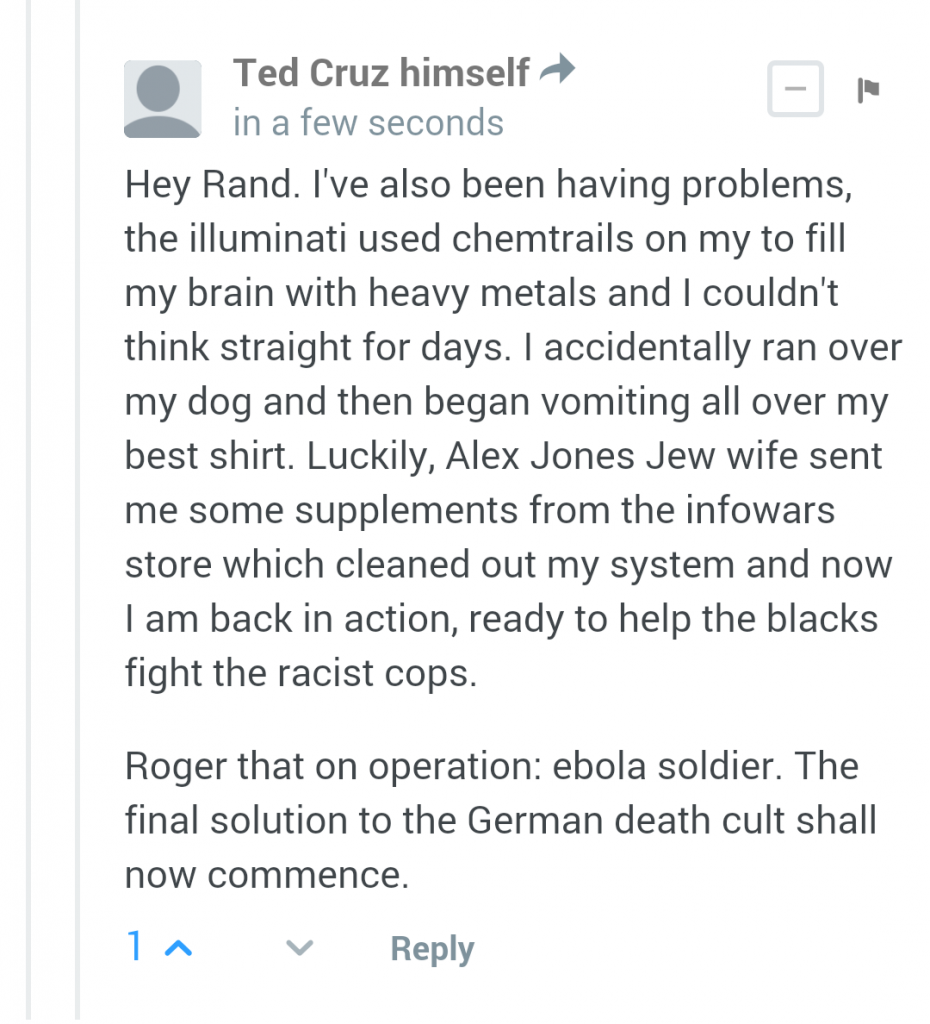Click the name "Alex Jones" in the comment

540,456
